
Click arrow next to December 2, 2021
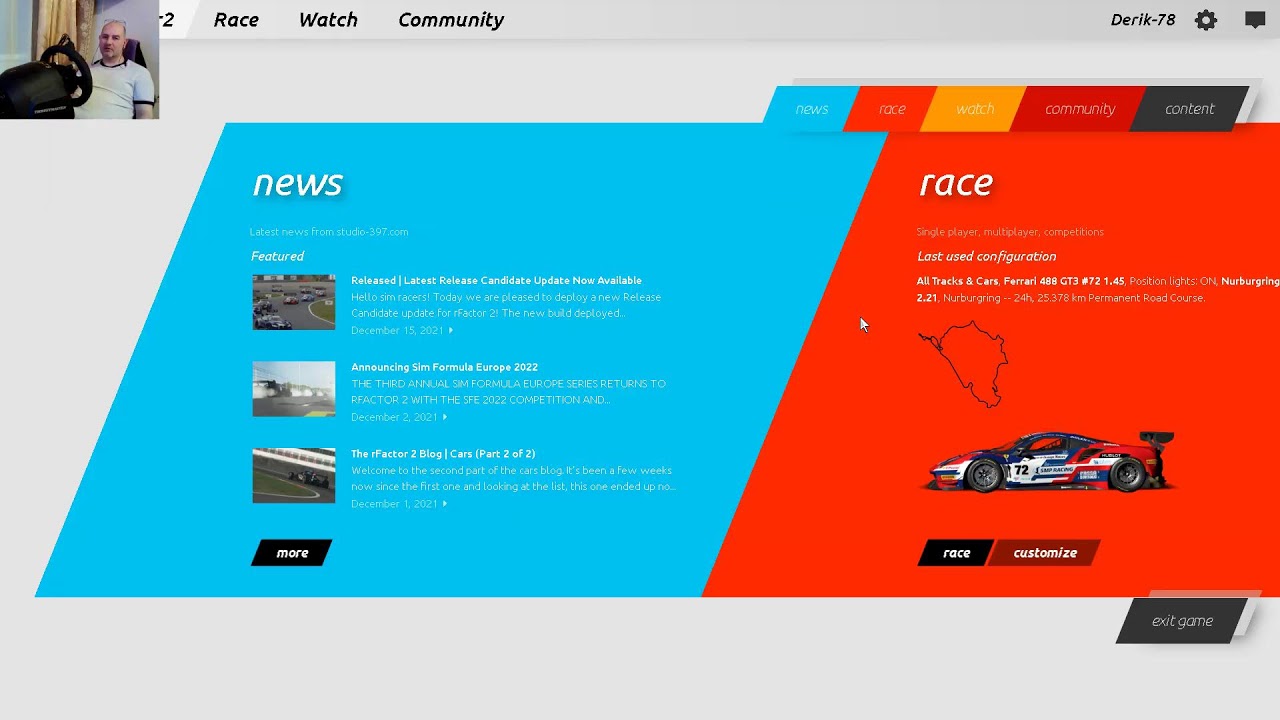(x=445, y=417)
